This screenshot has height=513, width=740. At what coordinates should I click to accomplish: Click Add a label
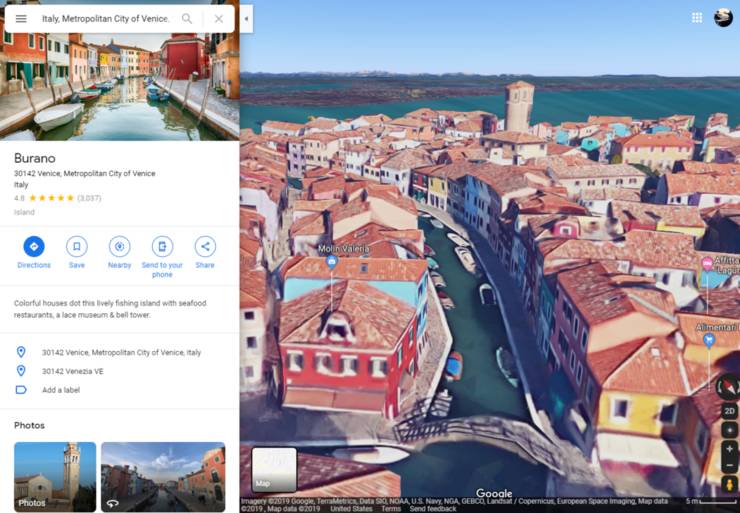click(61, 389)
